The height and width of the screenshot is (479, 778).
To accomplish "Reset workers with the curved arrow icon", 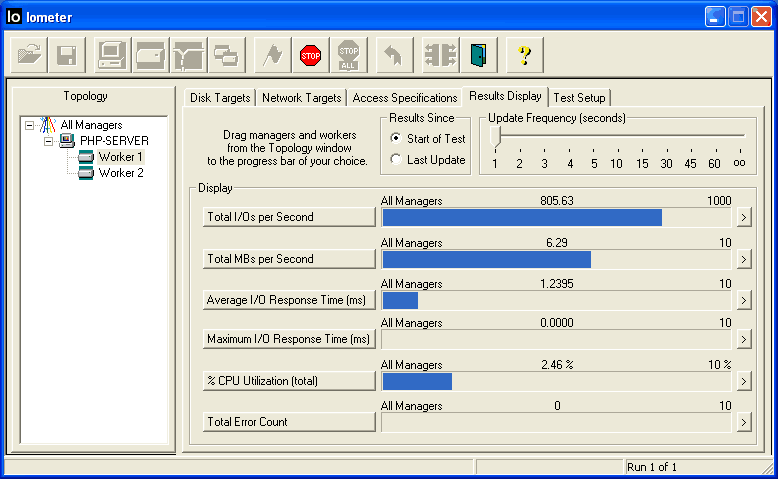I will 394,55.
